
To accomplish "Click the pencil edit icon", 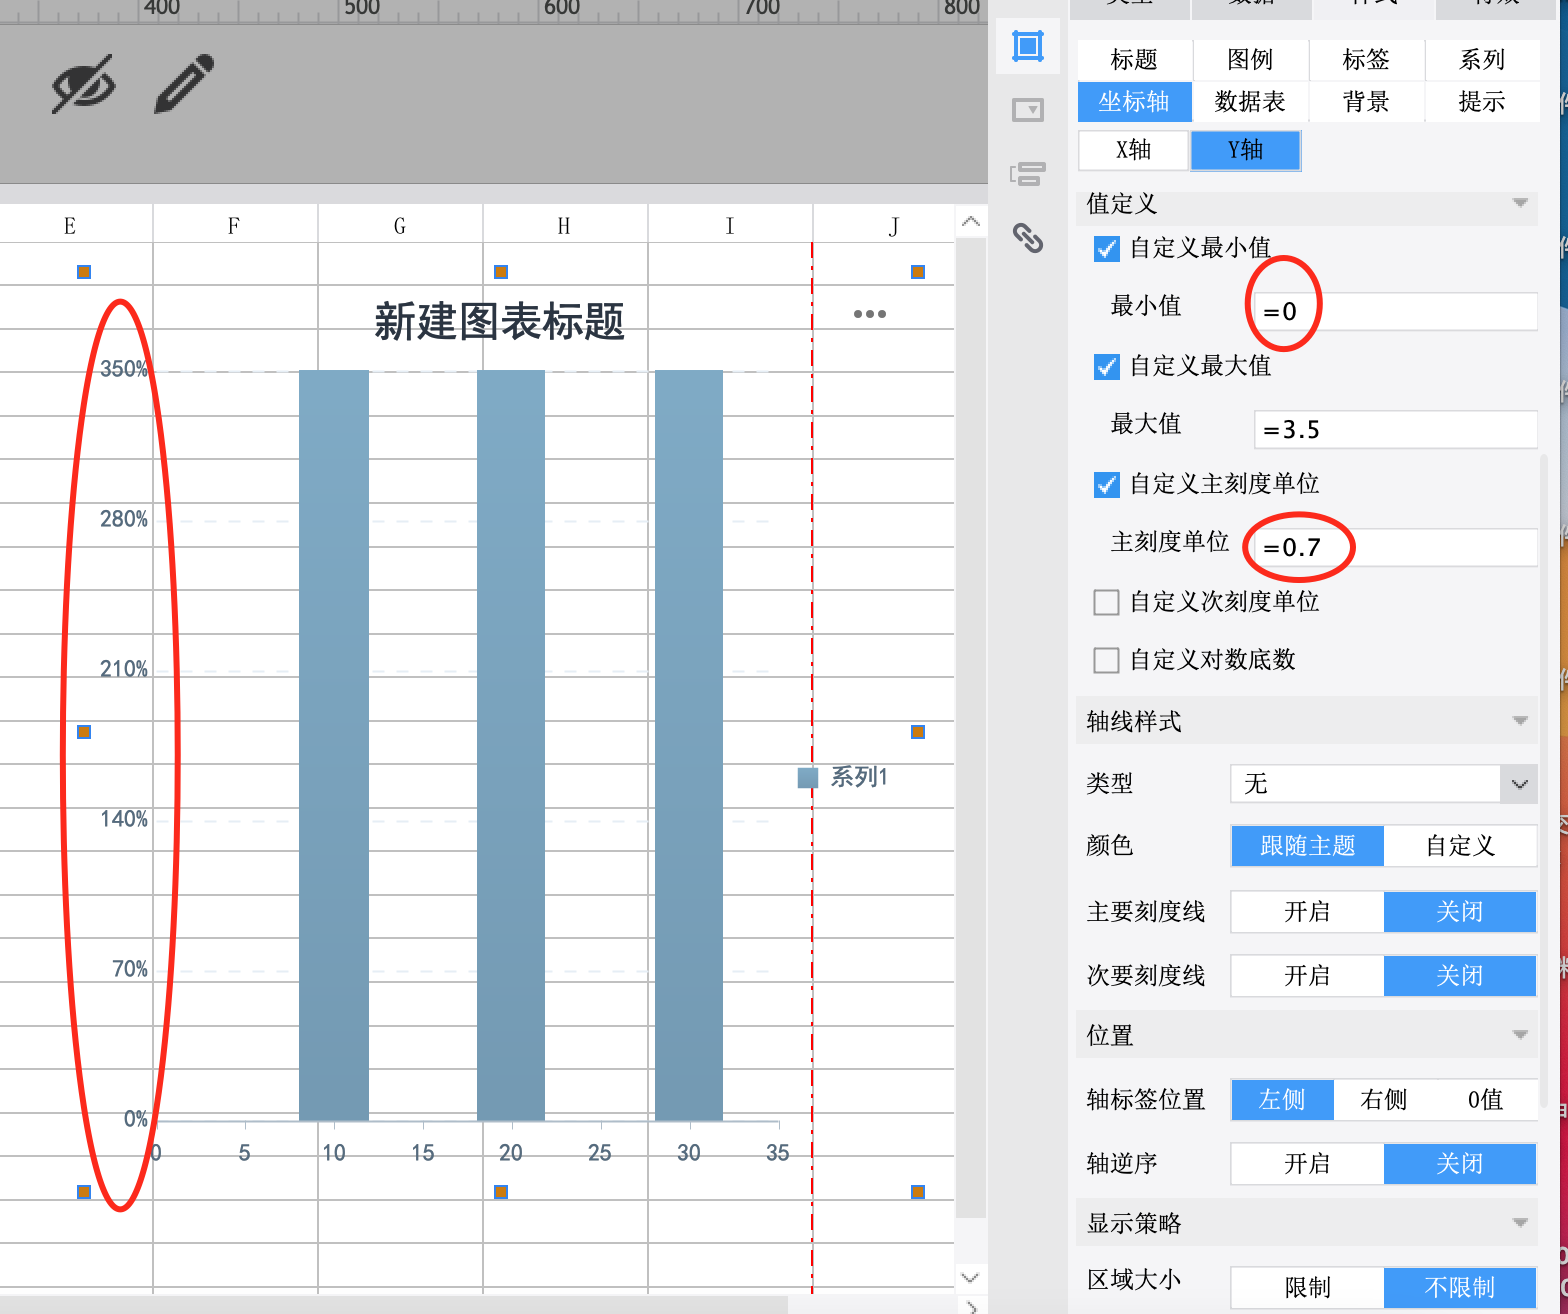I will [x=185, y=84].
